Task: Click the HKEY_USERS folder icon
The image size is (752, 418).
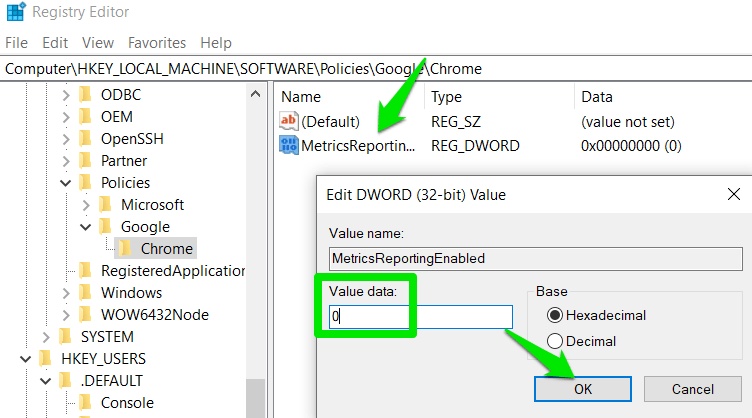Action: (46, 358)
